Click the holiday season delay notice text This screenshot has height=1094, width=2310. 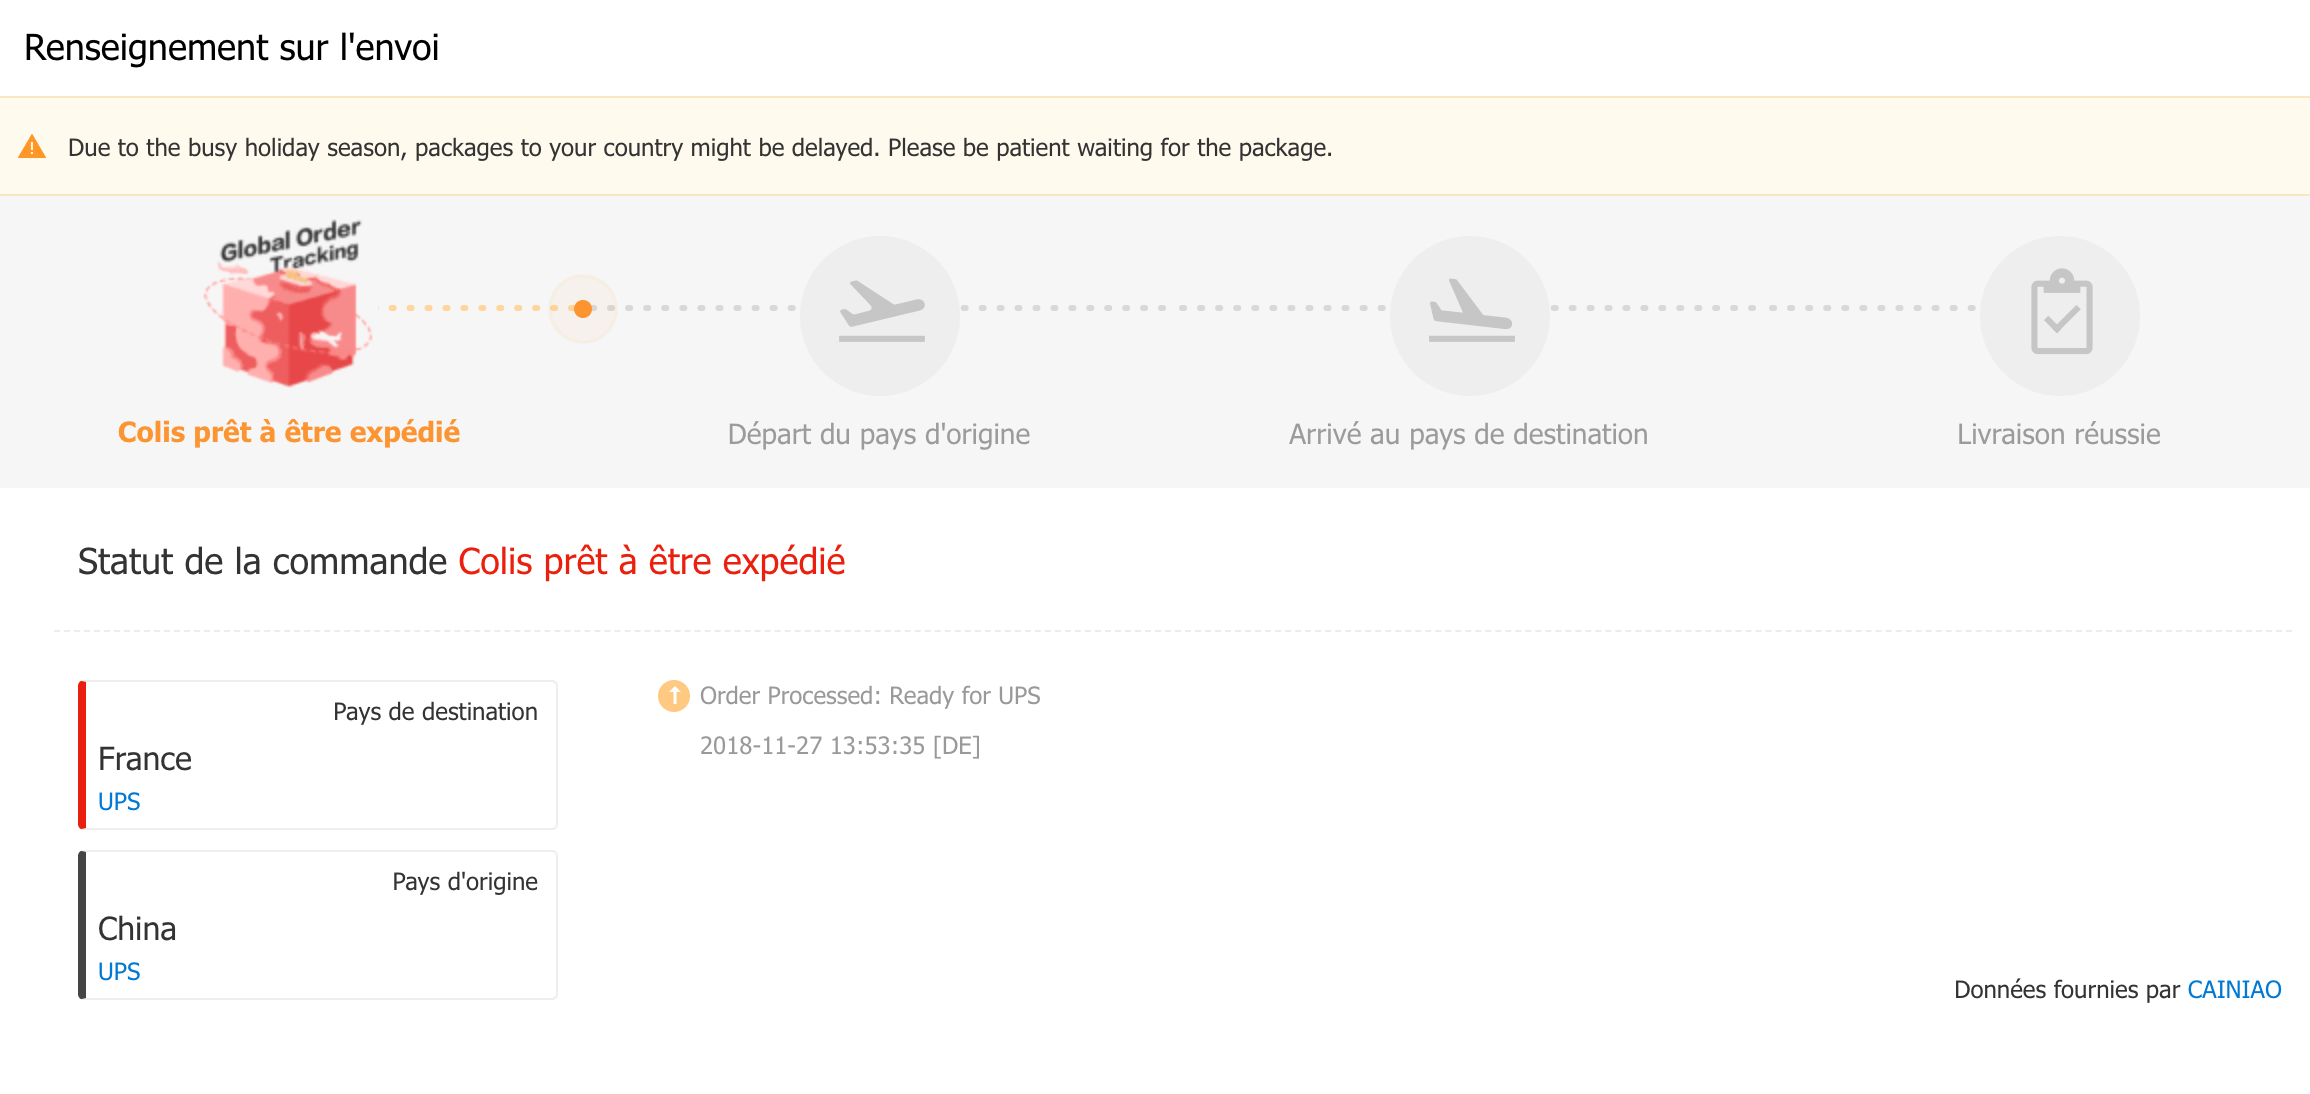coord(700,148)
